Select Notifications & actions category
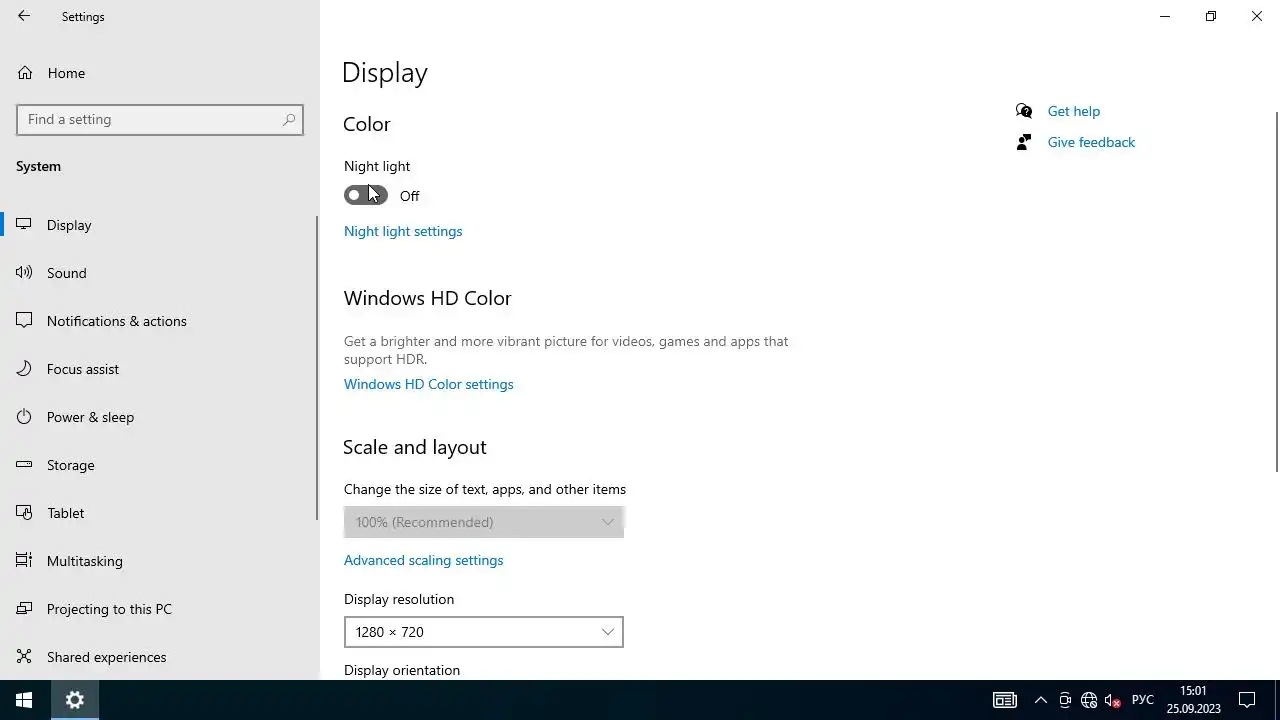The width and height of the screenshot is (1280, 720). [x=160, y=321]
